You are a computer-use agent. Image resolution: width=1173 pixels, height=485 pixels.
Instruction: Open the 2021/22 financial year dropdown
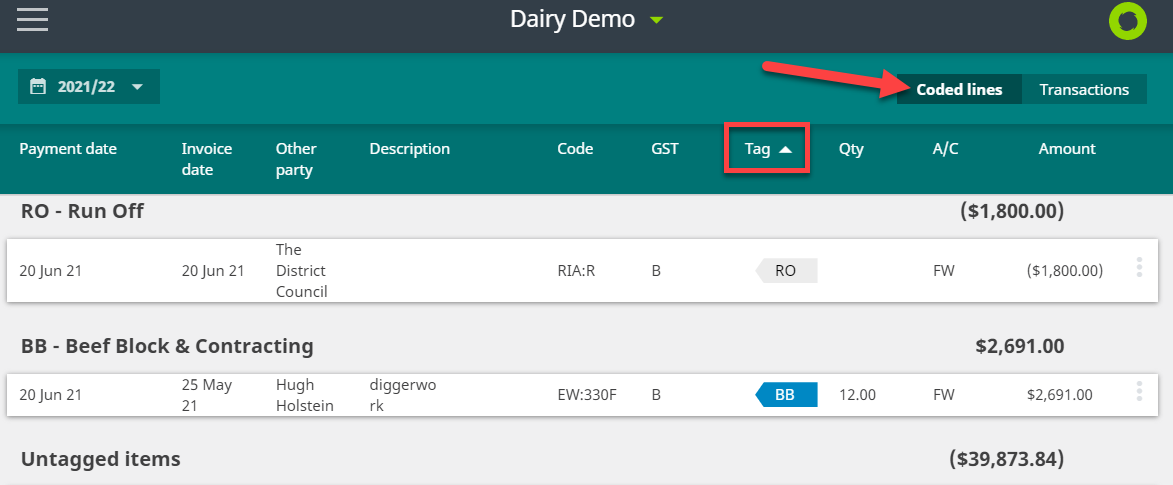point(89,87)
